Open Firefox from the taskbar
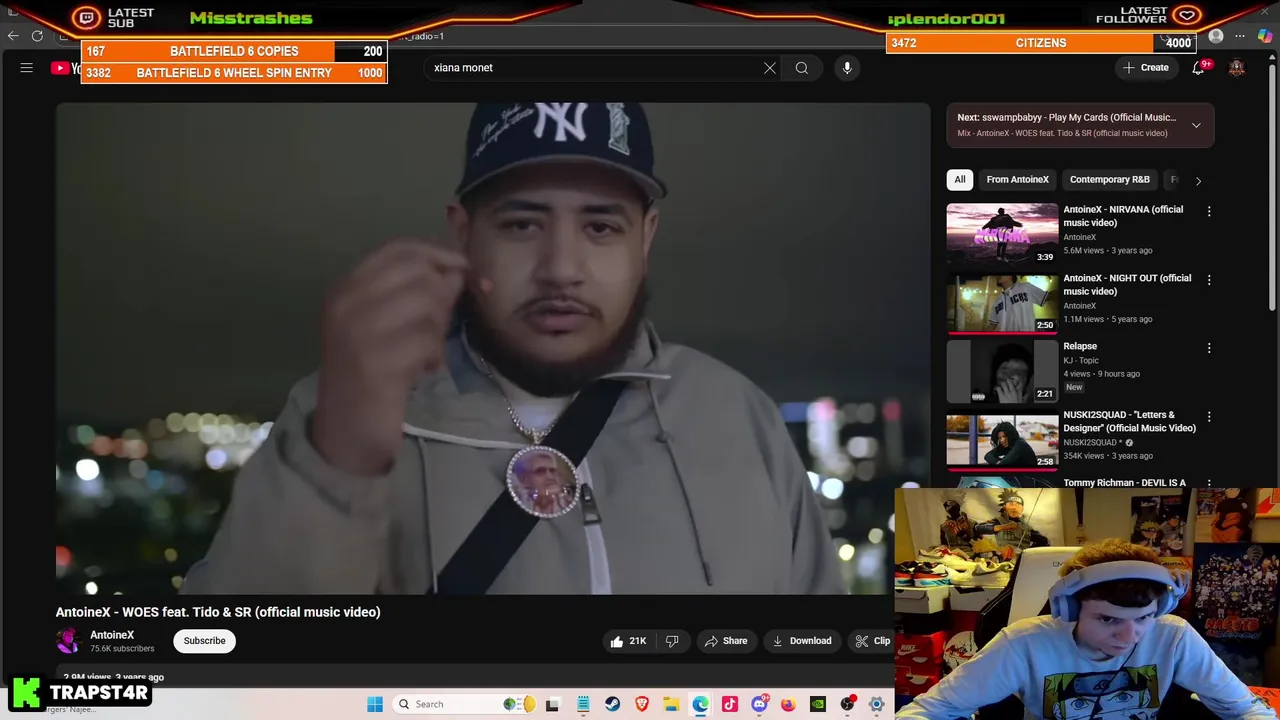 pyautogui.click(x=788, y=704)
